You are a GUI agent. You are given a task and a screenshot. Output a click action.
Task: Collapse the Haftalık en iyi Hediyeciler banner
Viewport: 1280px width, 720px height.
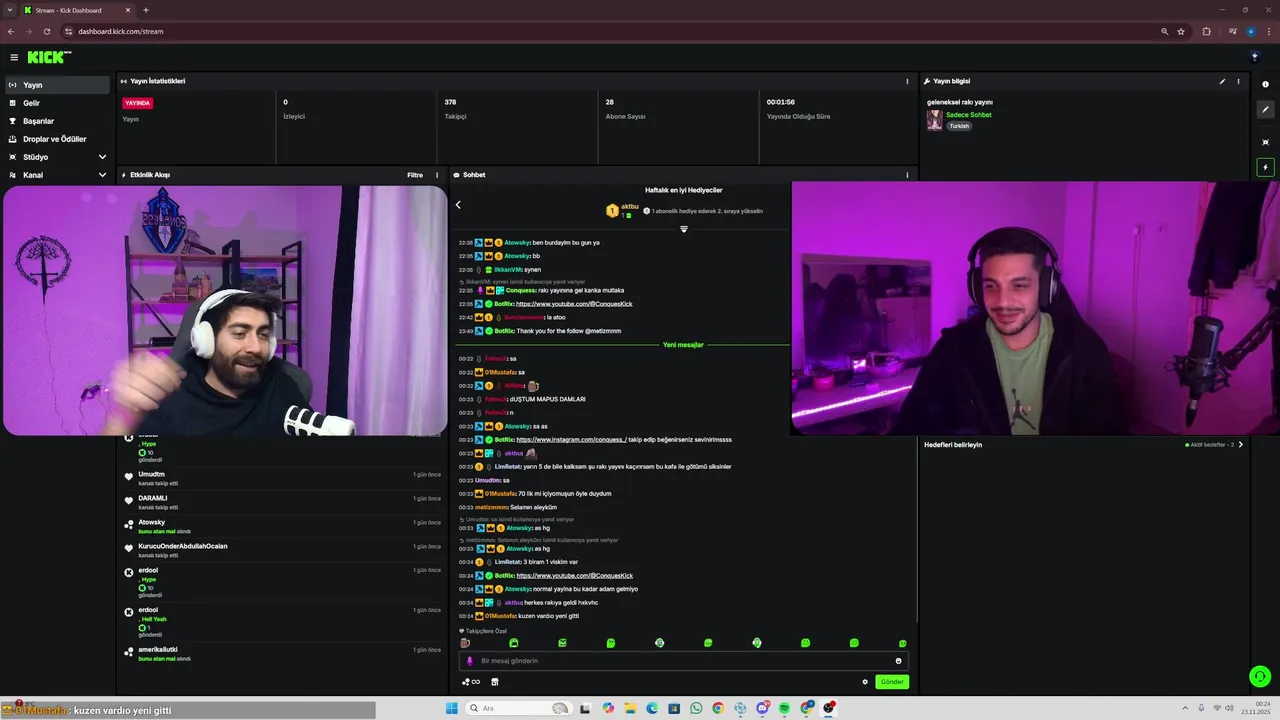(684, 229)
